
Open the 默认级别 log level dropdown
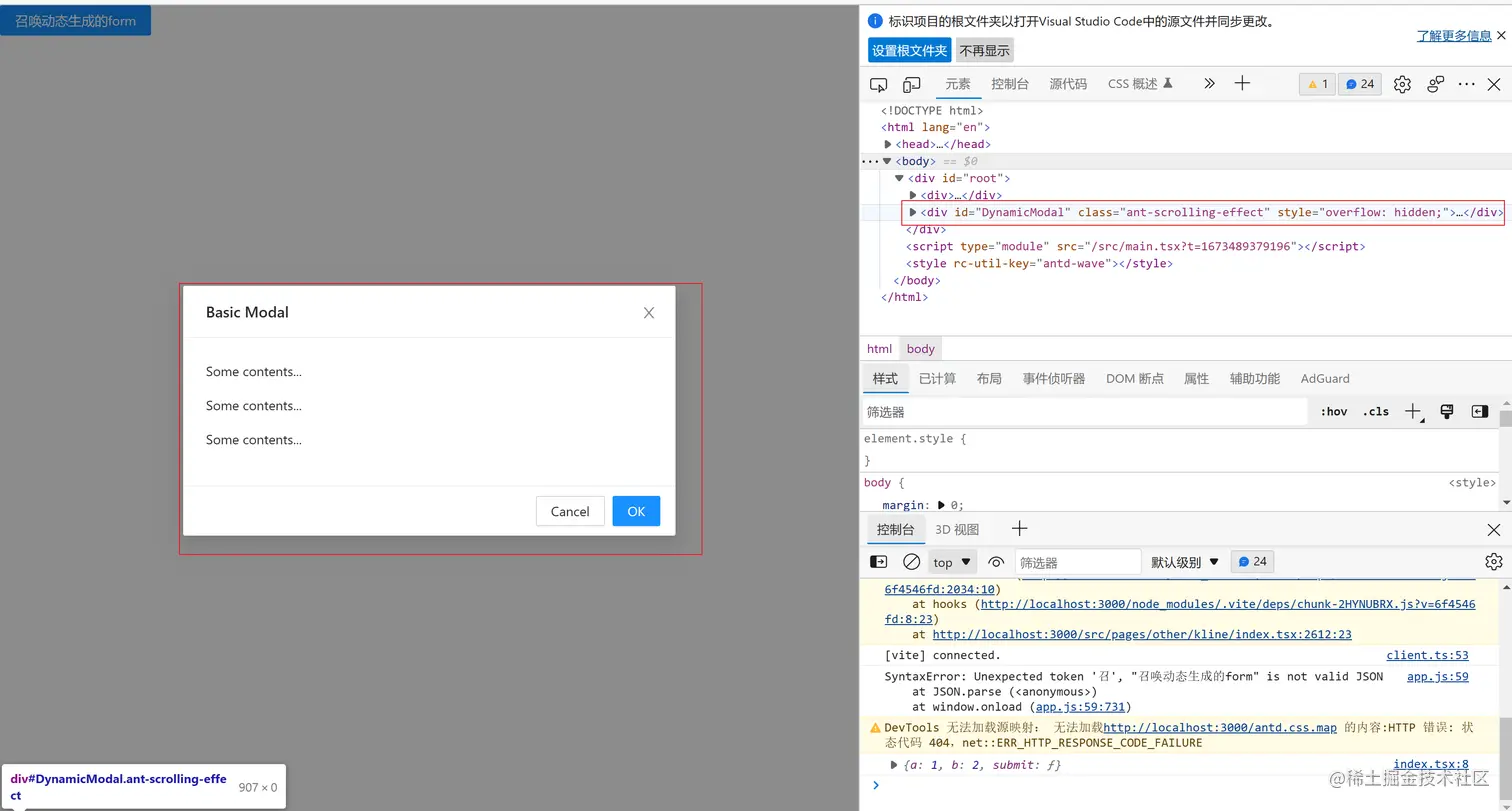tap(1185, 562)
